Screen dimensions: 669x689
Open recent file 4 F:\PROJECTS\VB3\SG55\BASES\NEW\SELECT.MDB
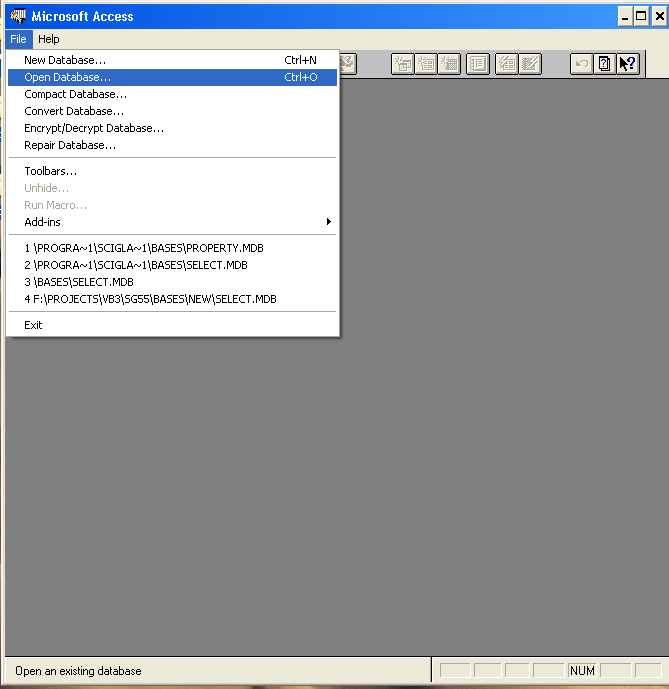[x=172, y=299]
